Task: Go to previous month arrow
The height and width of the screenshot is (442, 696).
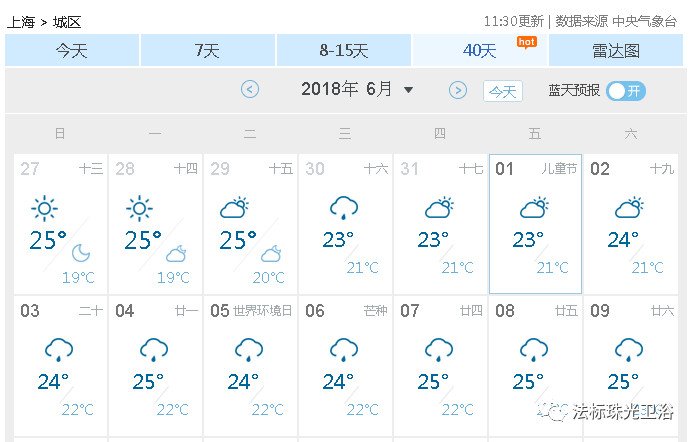Action: pyautogui.click(x=250, y=89)
